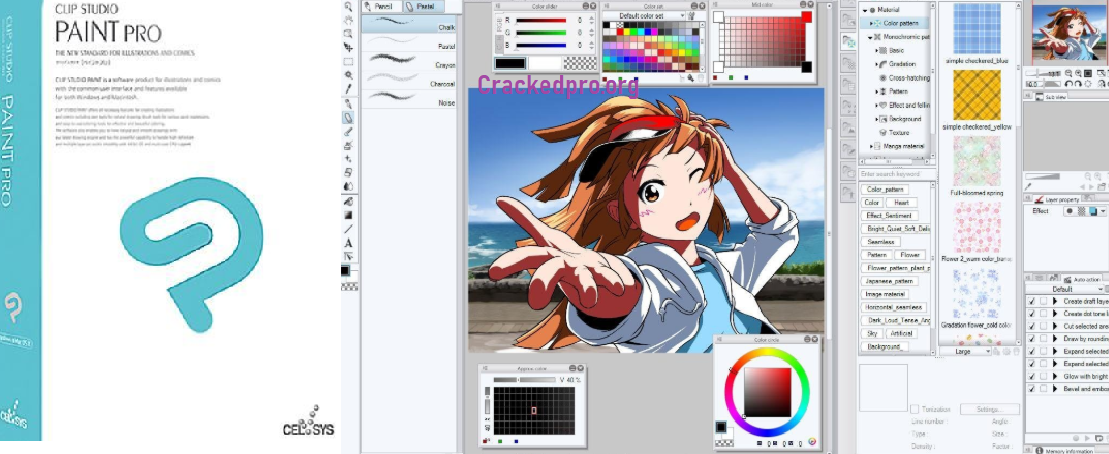Select the simple checkered_blue material thumbnail
Image resolution: width=1109 pixels, height=454 pixels.
coord(977,28)
